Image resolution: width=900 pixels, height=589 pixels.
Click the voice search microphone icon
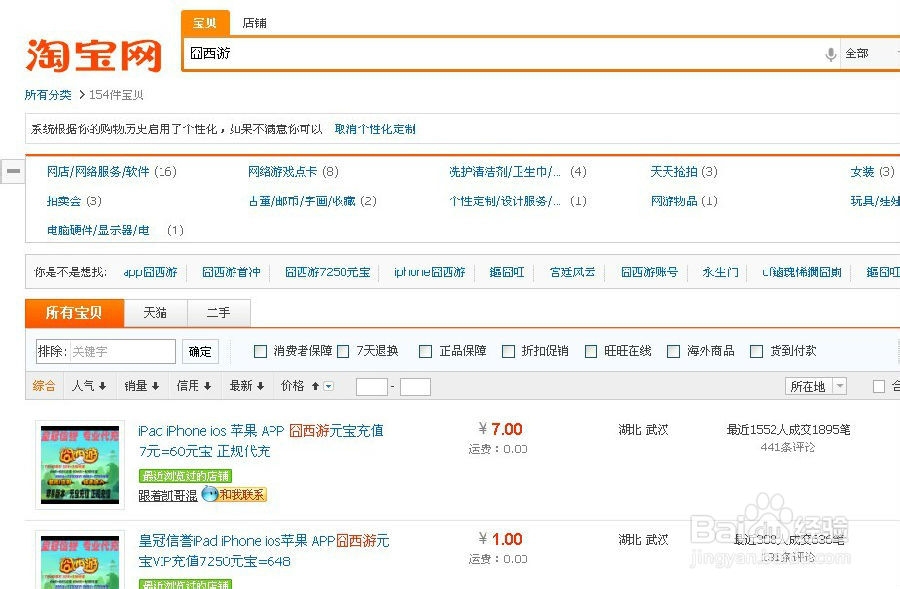coord(831,53)
